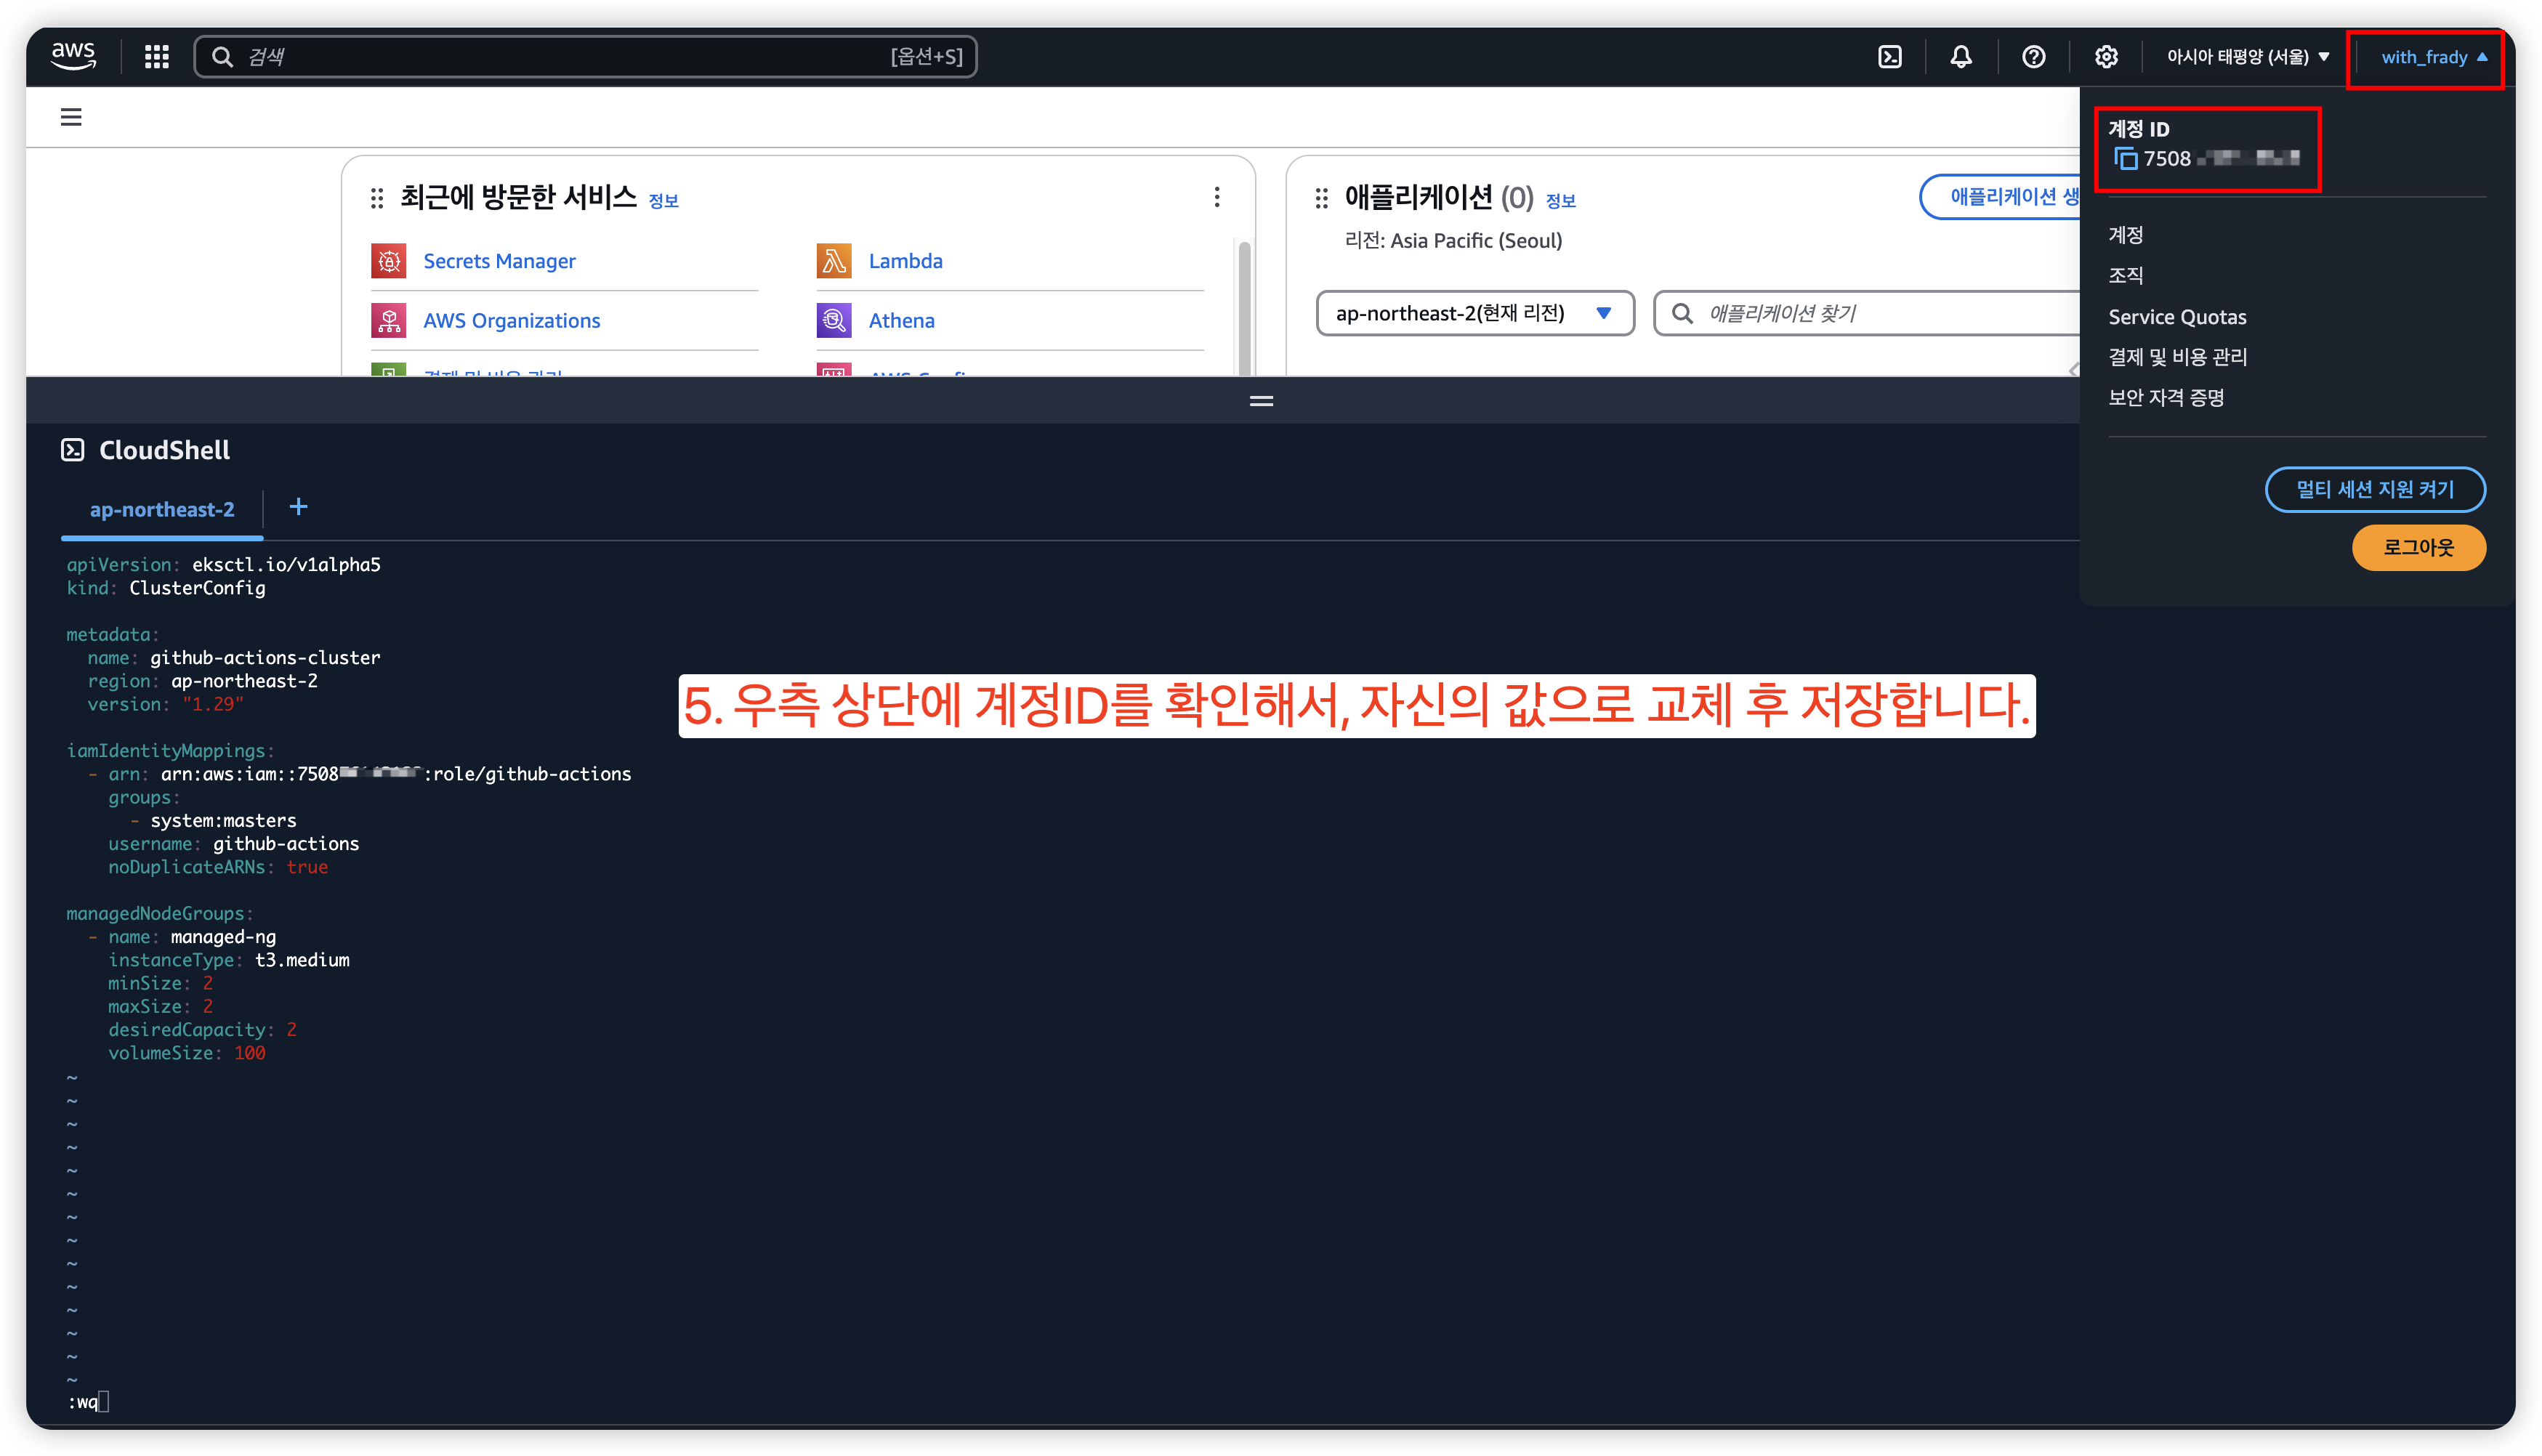This screenshot has width=2542, height=1456.
Task: Click the search magnifier icon in top bar
Action: click(222, 57)
